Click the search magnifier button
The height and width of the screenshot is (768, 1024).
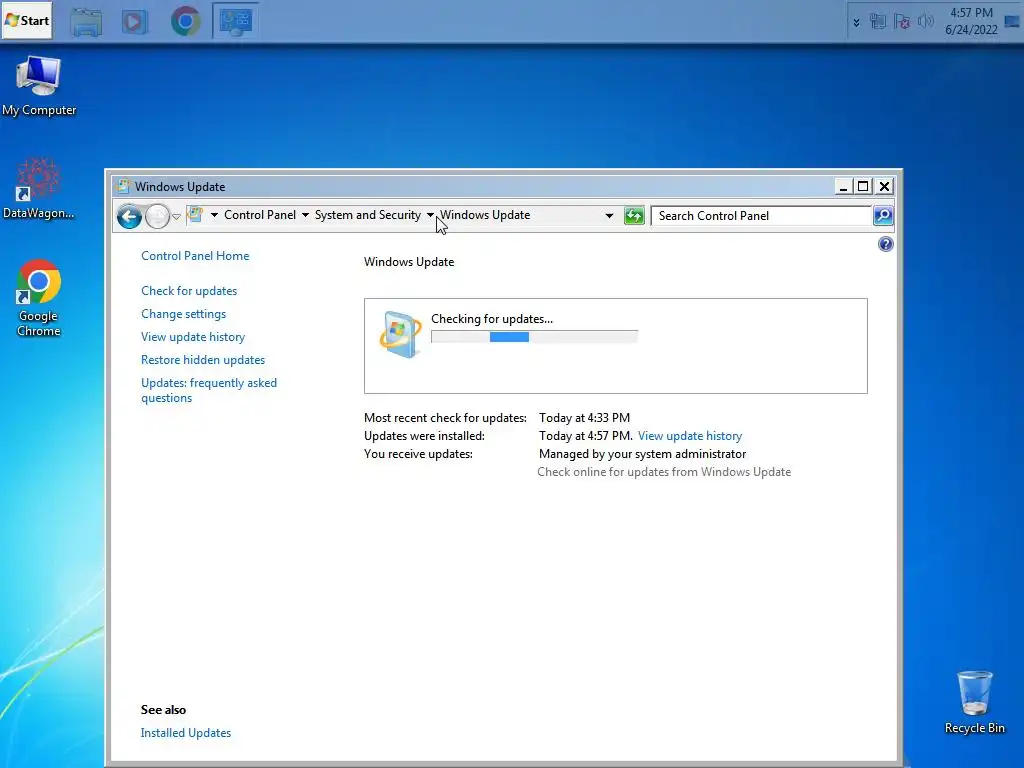click(883, 216)
